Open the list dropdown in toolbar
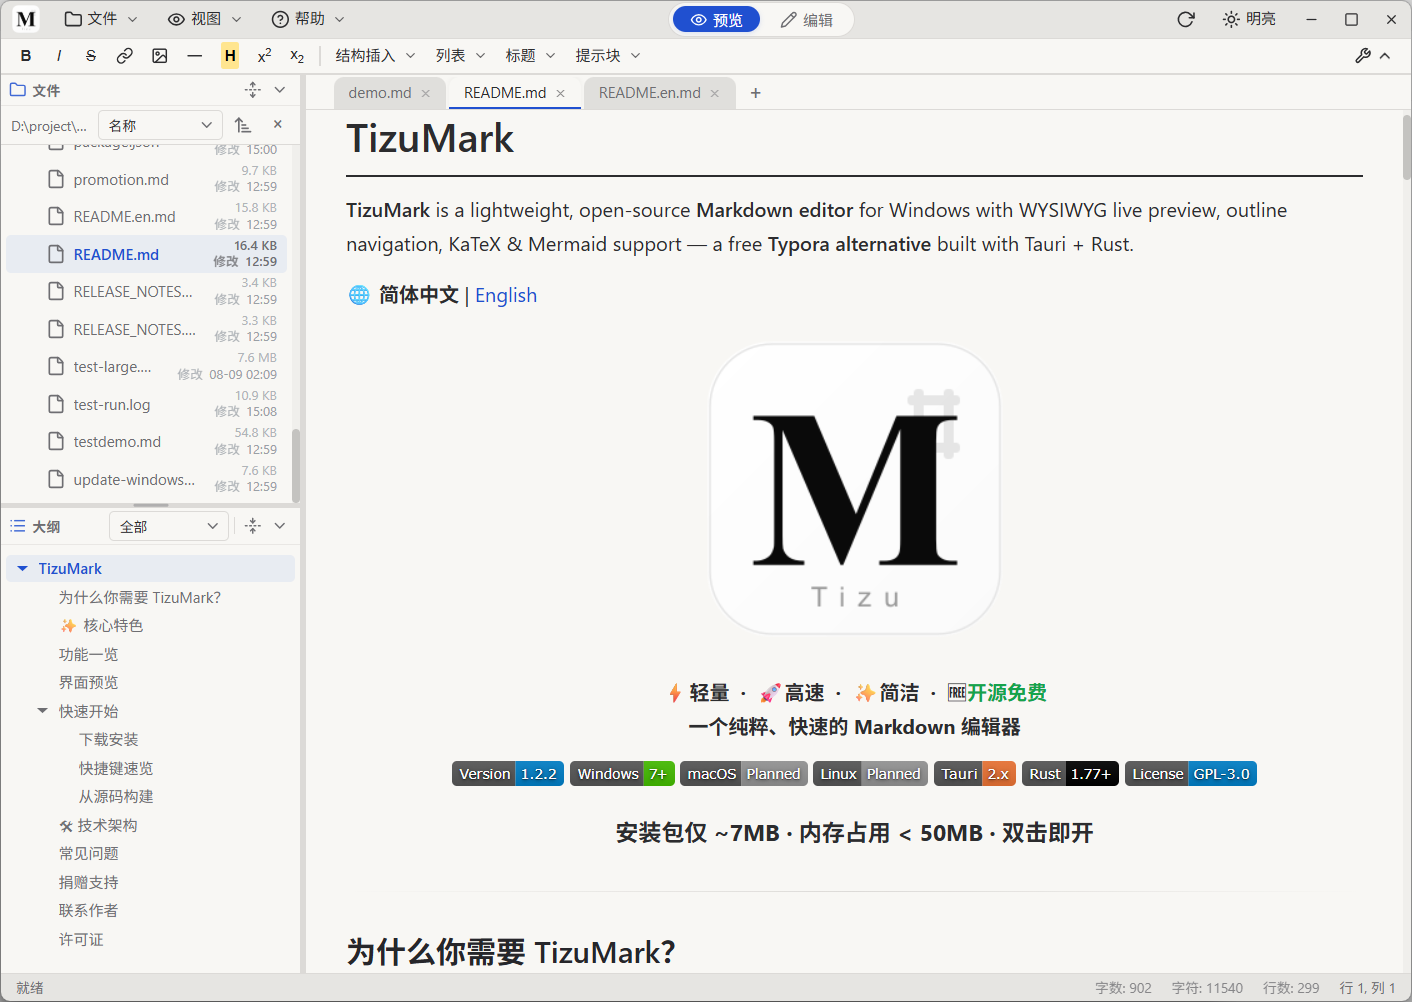Viewport: 1412px width, 1002px height. [x=461, y=56]
